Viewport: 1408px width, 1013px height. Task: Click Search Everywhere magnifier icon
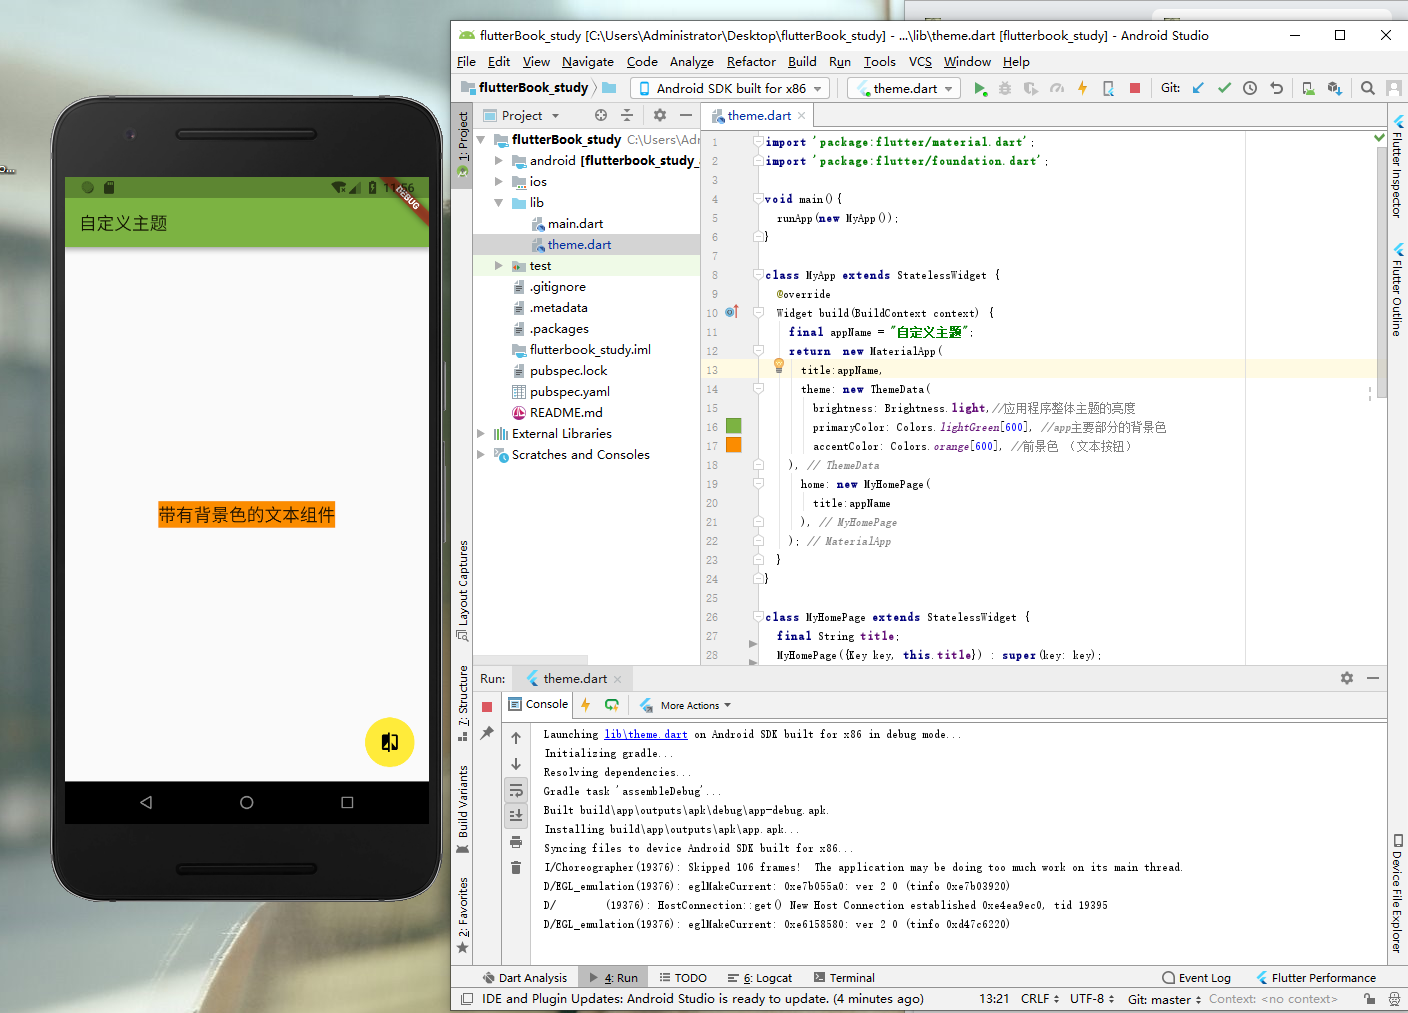point(1368,88)
